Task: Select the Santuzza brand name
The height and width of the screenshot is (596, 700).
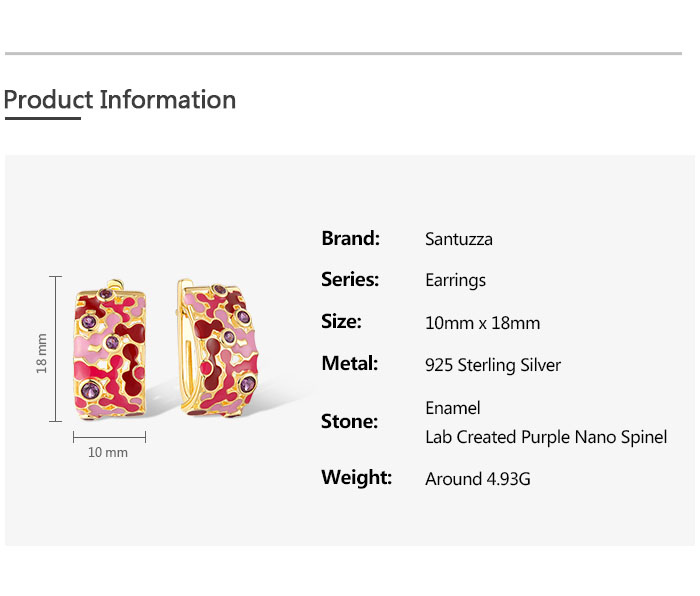Action: 459,239
